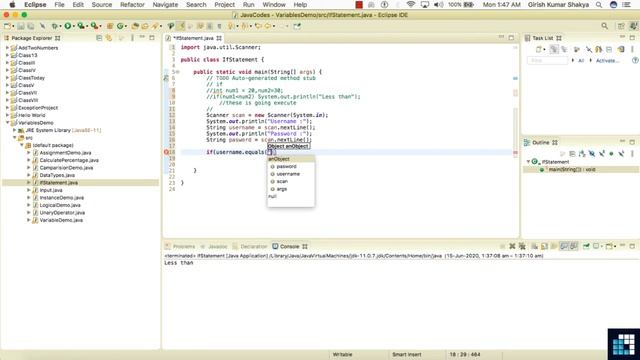Screen dimensions: 640x360
Task: Click Hide Fields icon in Outline toolbar
Action: 592,153
